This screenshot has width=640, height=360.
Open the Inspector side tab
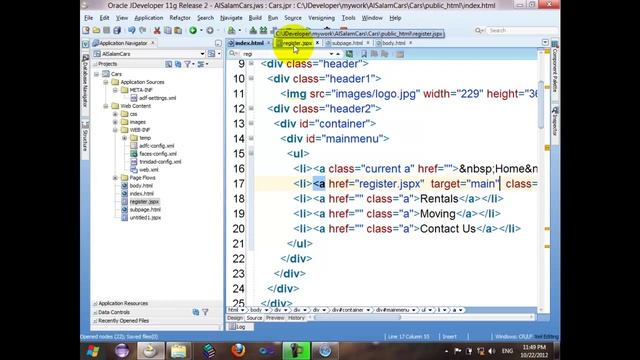point(555,121)
